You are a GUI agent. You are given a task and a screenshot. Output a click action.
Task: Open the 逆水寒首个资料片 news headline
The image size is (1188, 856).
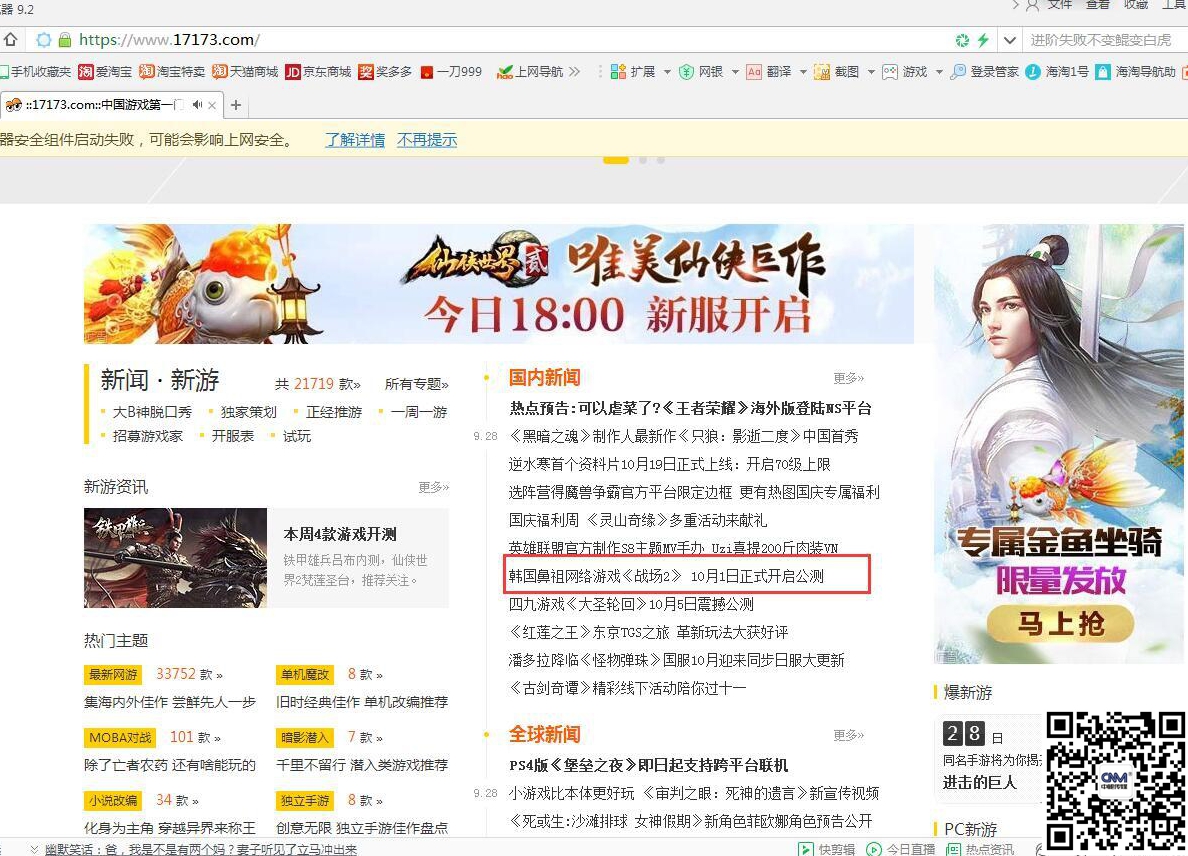click(669, 464)
